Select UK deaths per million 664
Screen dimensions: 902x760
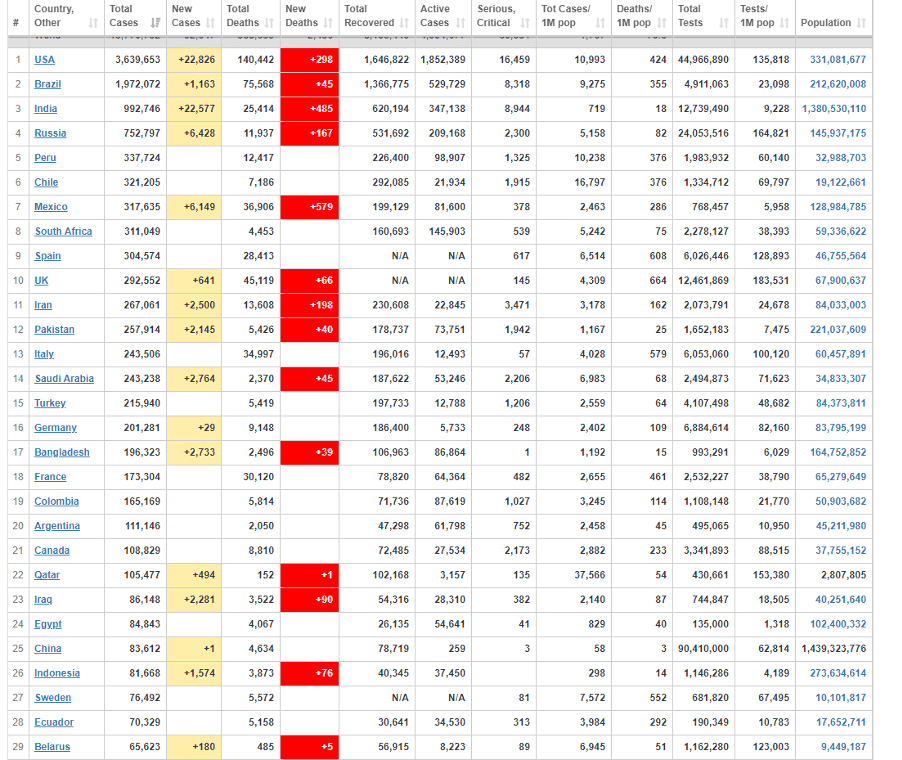[x=658, y=281]
